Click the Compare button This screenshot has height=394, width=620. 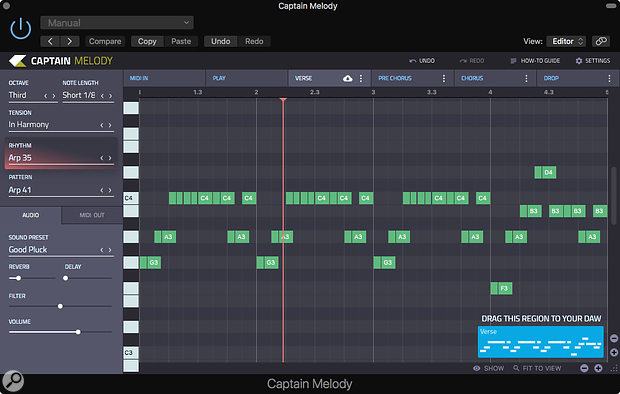coord(105,41)
